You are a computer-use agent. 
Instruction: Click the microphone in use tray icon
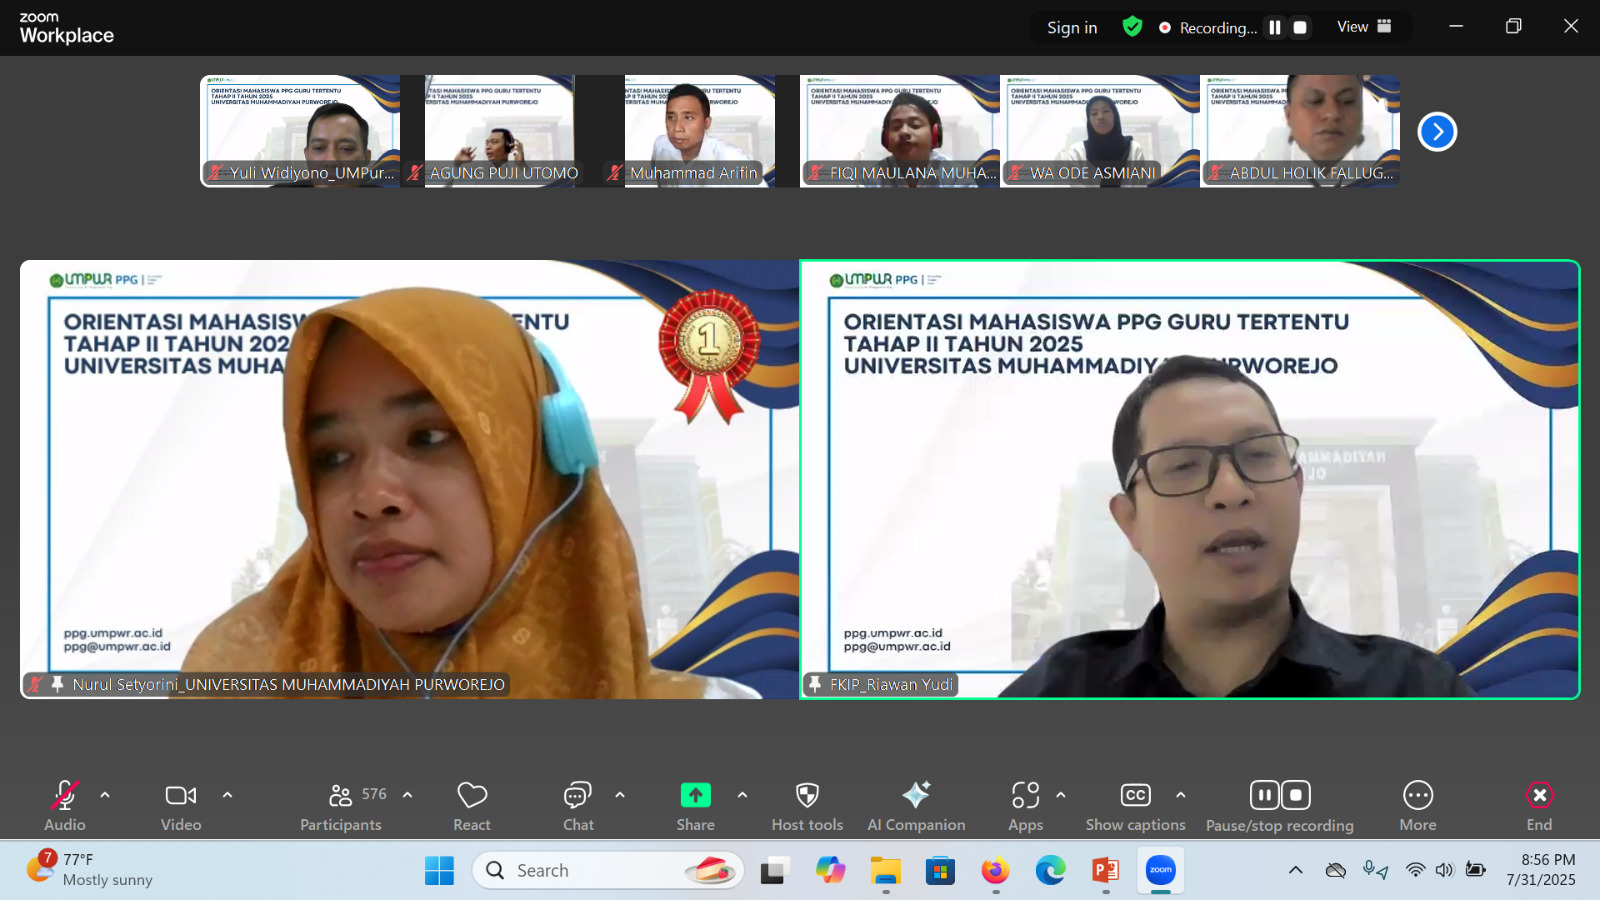pos(1375,870)
